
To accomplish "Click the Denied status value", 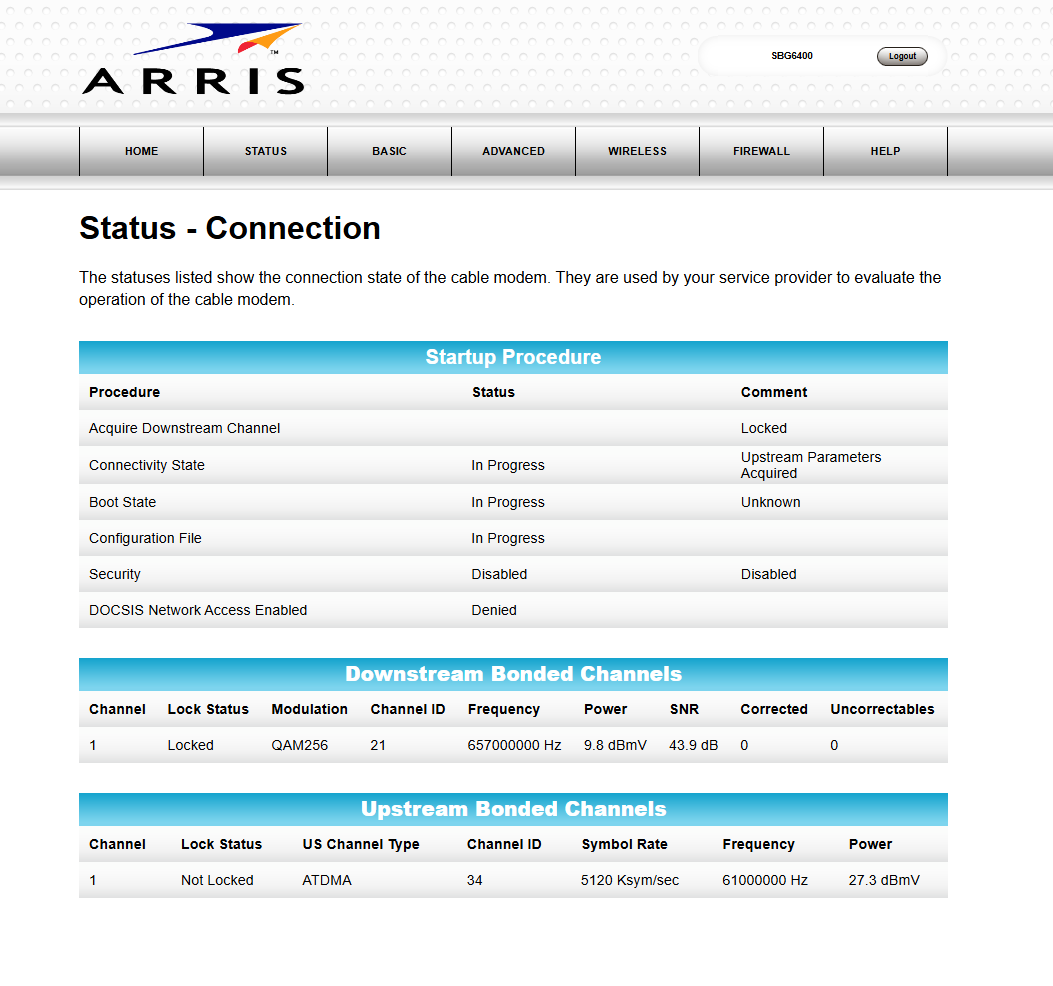I will [494, 611].
